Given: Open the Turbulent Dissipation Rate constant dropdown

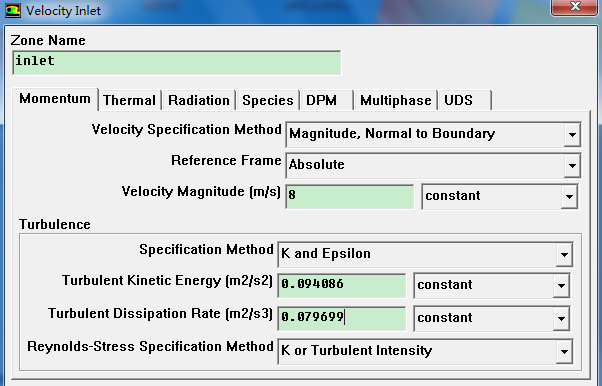Looking at the screenshot, I should (x=492, y=318).
